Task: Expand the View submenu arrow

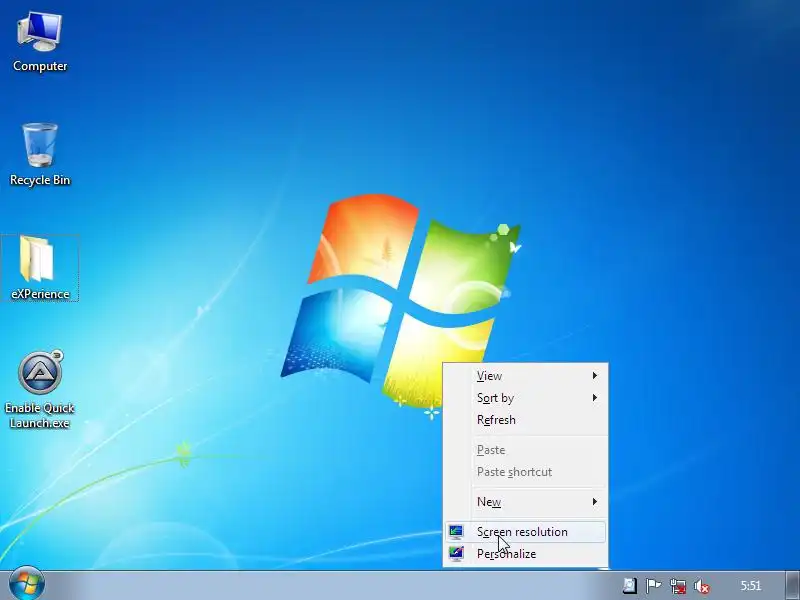Action: pos(594,376)
